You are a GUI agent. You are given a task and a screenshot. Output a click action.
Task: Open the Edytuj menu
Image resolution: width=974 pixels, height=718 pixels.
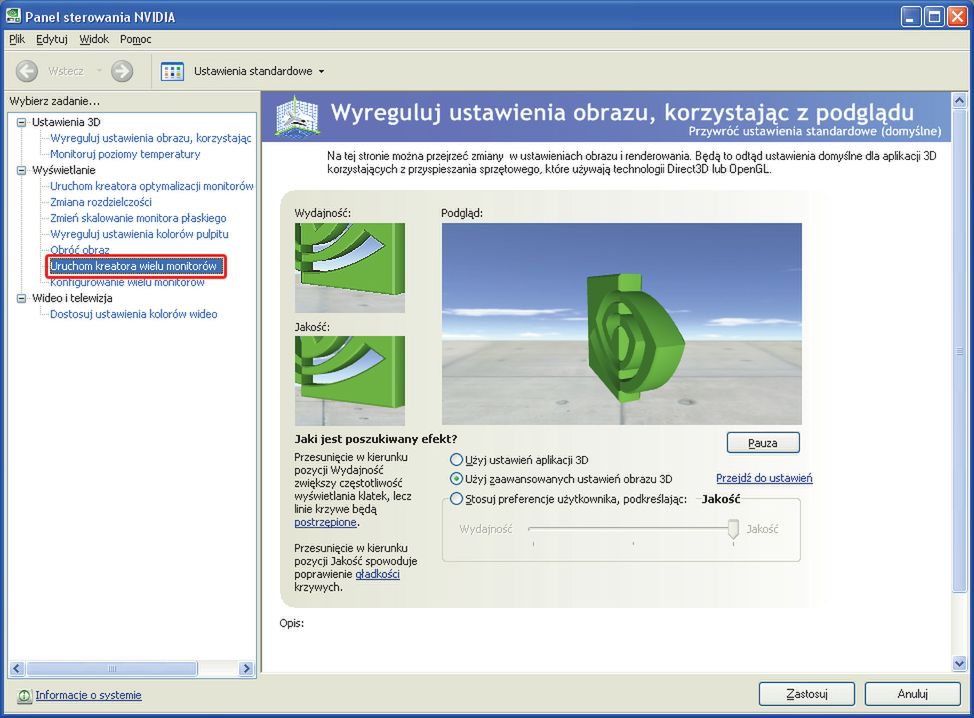(52, 39)
